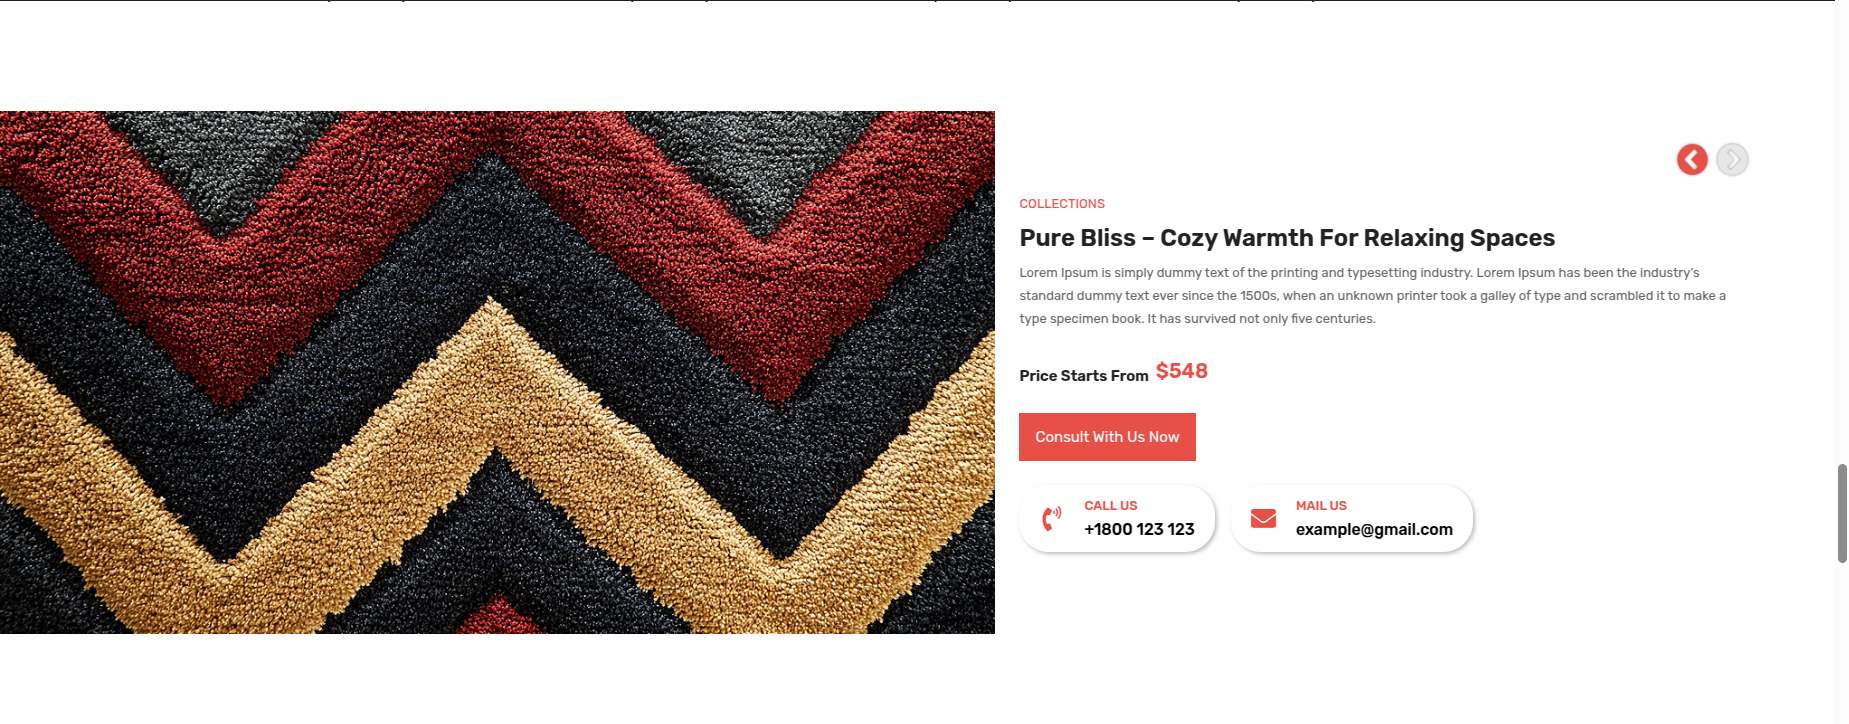1849x724 pixels.
Task: Click the Price Starts From label
Action: pyautogui.click(x=1084, y=376)
